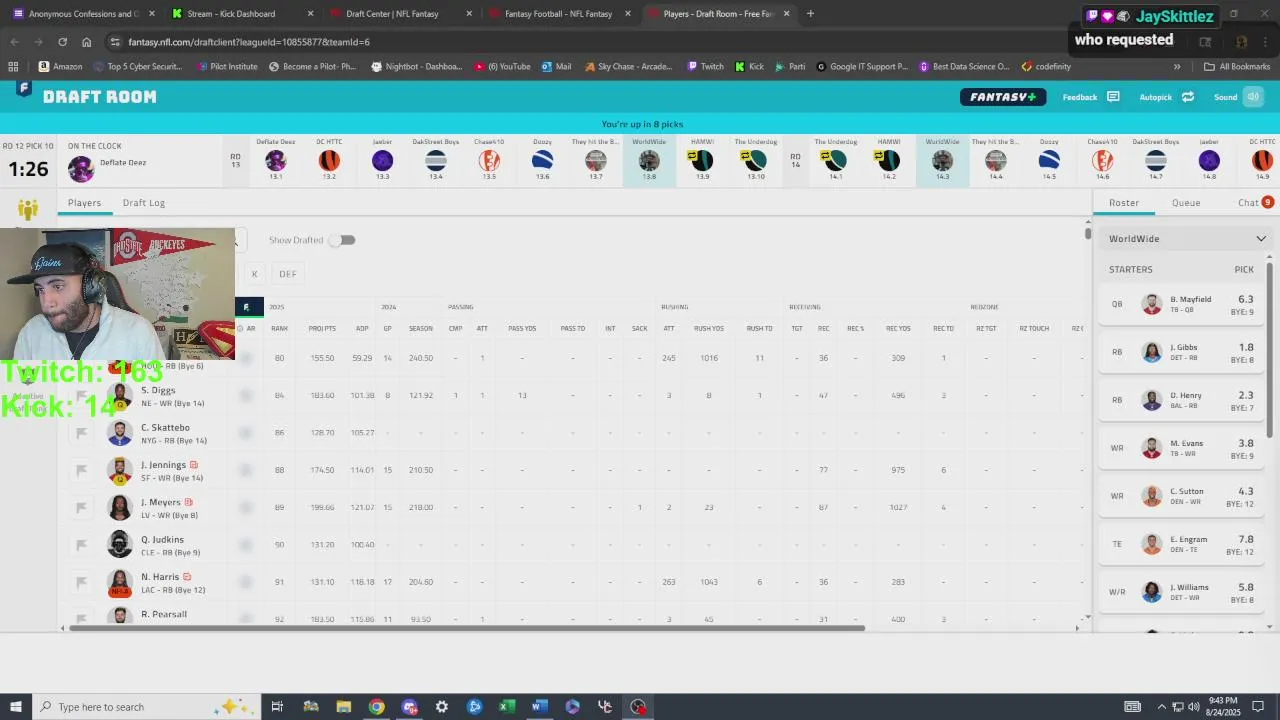Open the Twitch bookmark
Viewport: 1280px width, 720px height.
coord(705,66)
